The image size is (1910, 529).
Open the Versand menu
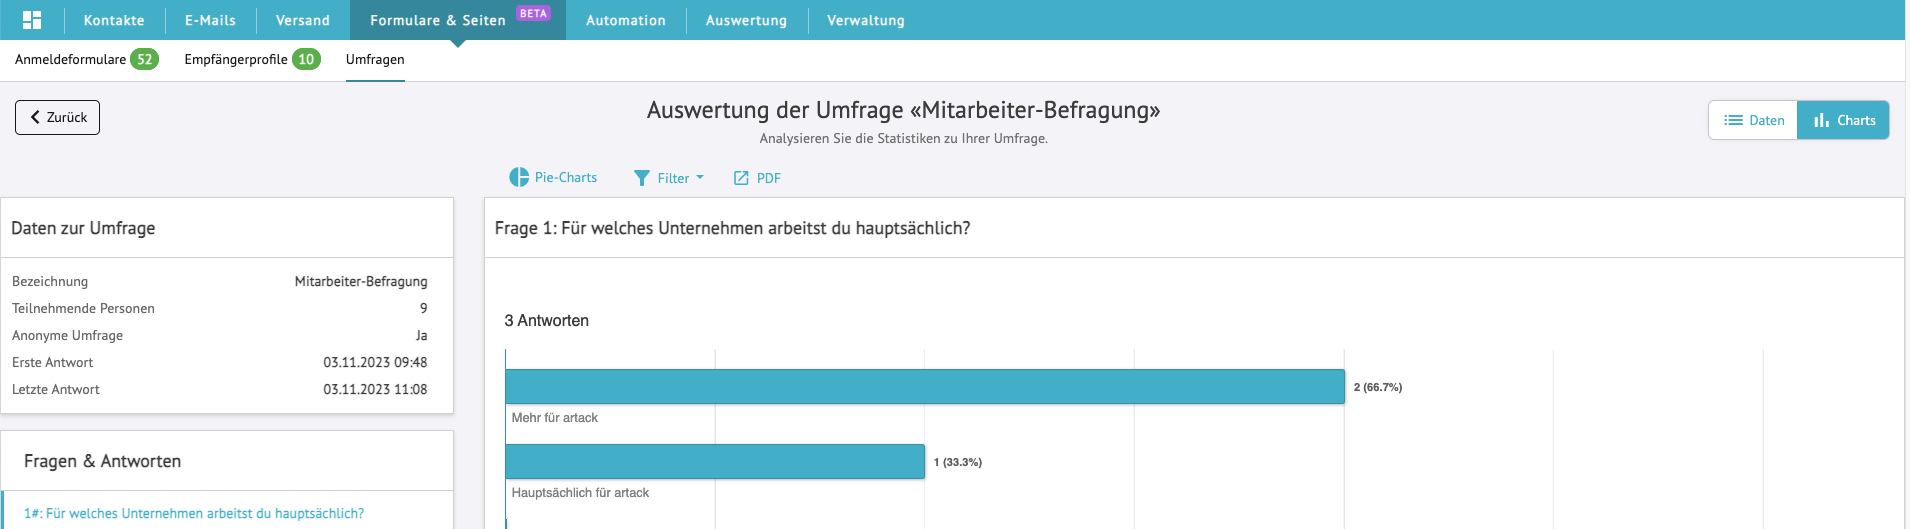coord(303,20)
